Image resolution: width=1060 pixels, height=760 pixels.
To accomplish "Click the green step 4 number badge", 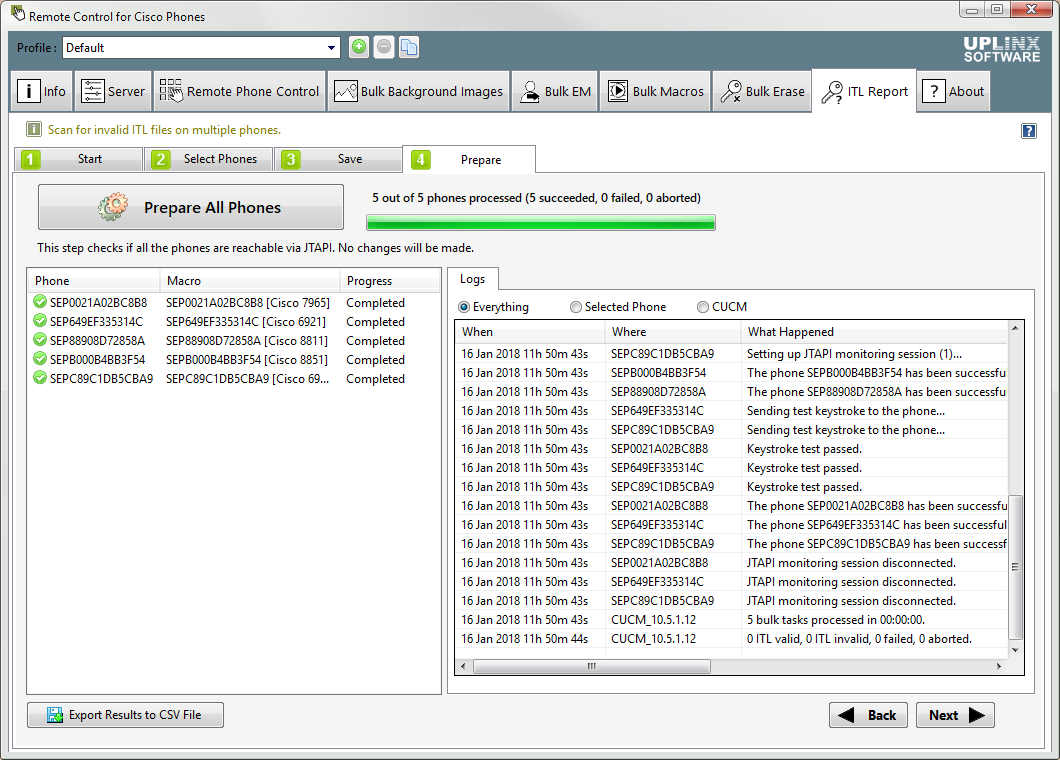I will click(420, 160).
